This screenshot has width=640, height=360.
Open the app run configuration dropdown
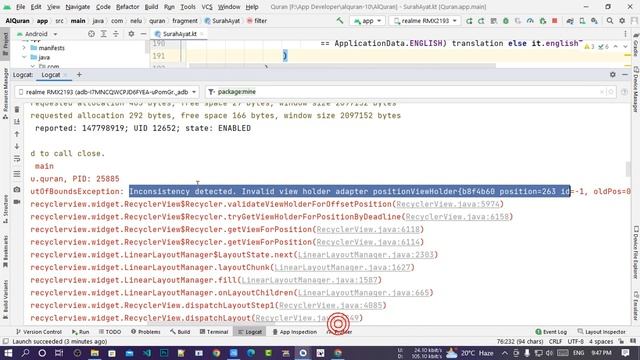click(367, 21)
